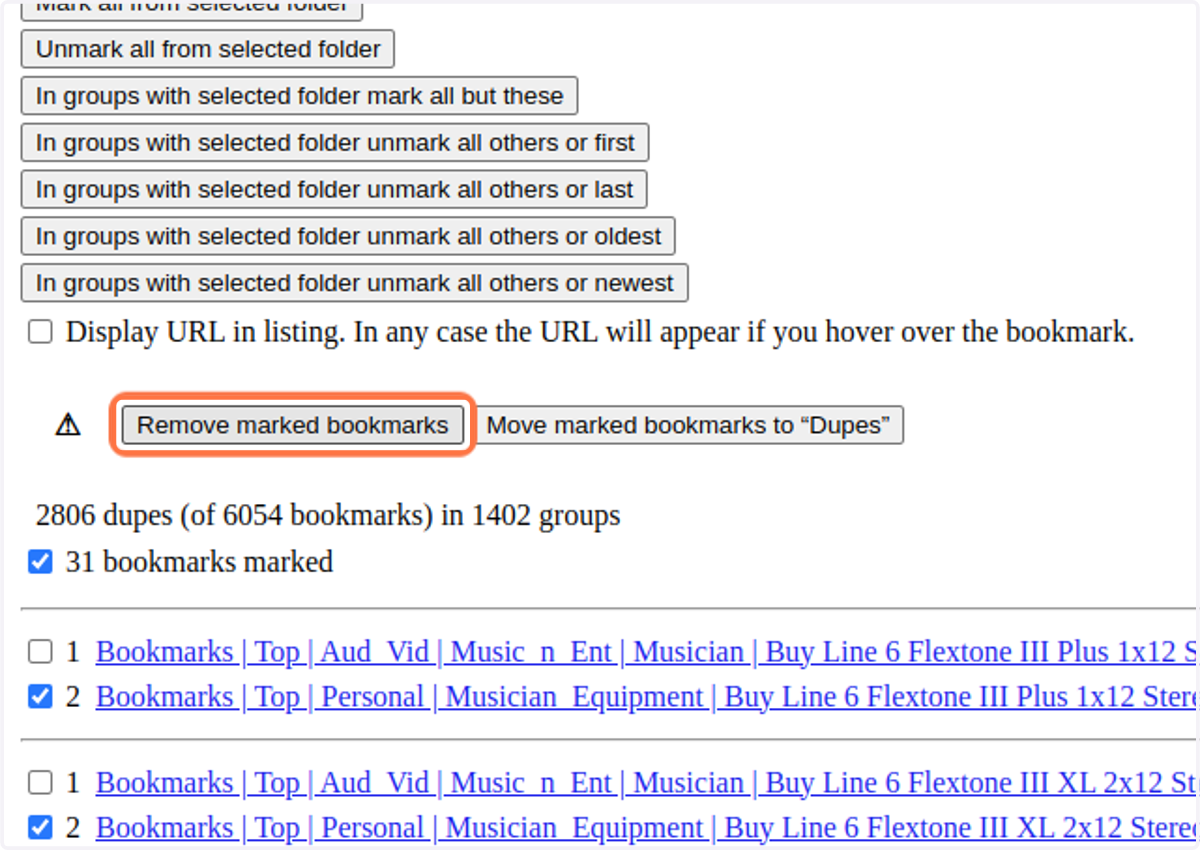Click the "Display URL in listing" description text
This screenshot has height=850, width=1200.
point(600,332)
